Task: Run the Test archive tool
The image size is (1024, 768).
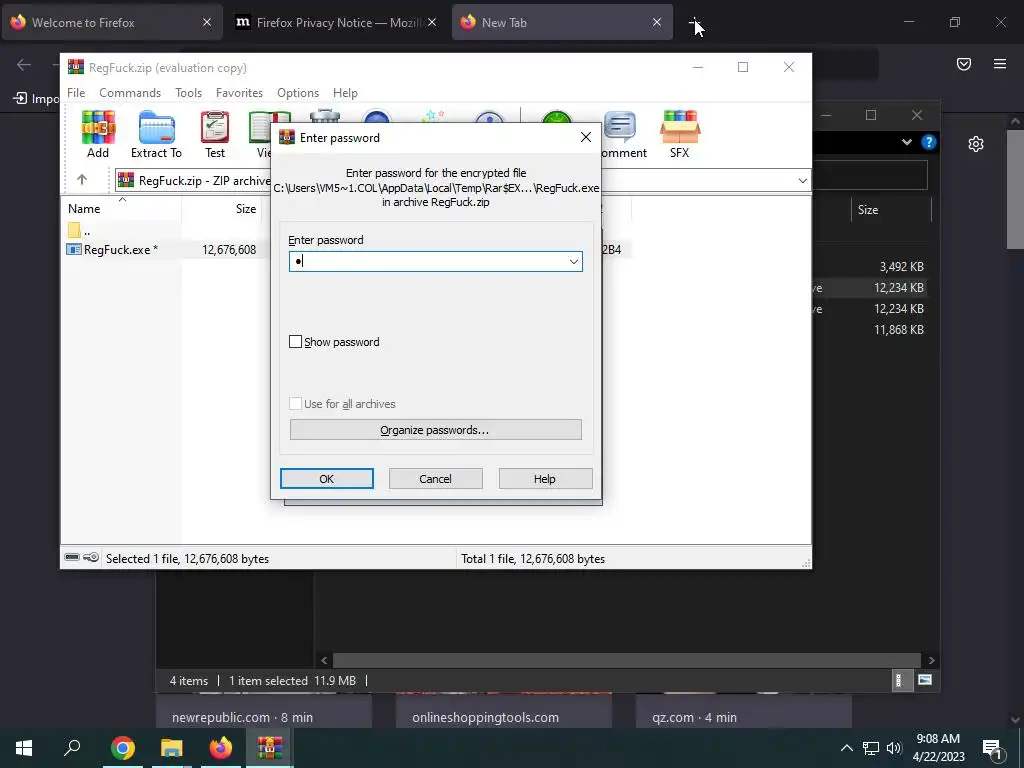Action: pyautogui.click(x=215, y=134)
